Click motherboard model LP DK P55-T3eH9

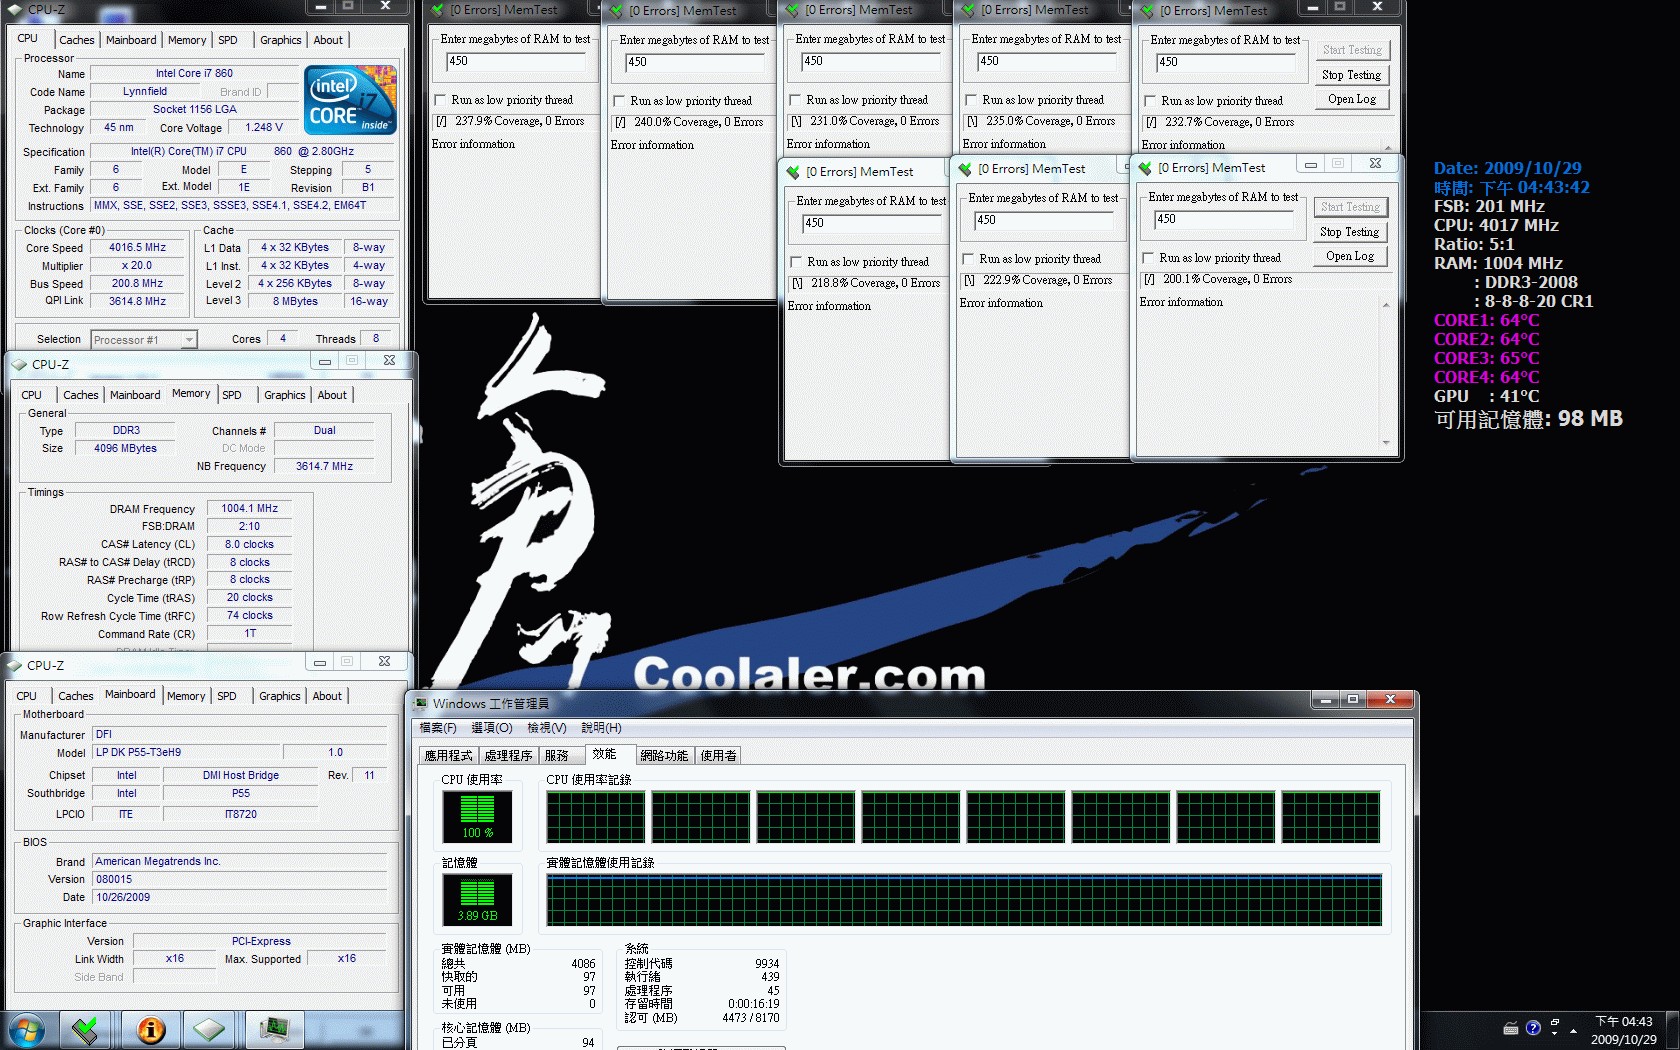click(x=186, y=753)
